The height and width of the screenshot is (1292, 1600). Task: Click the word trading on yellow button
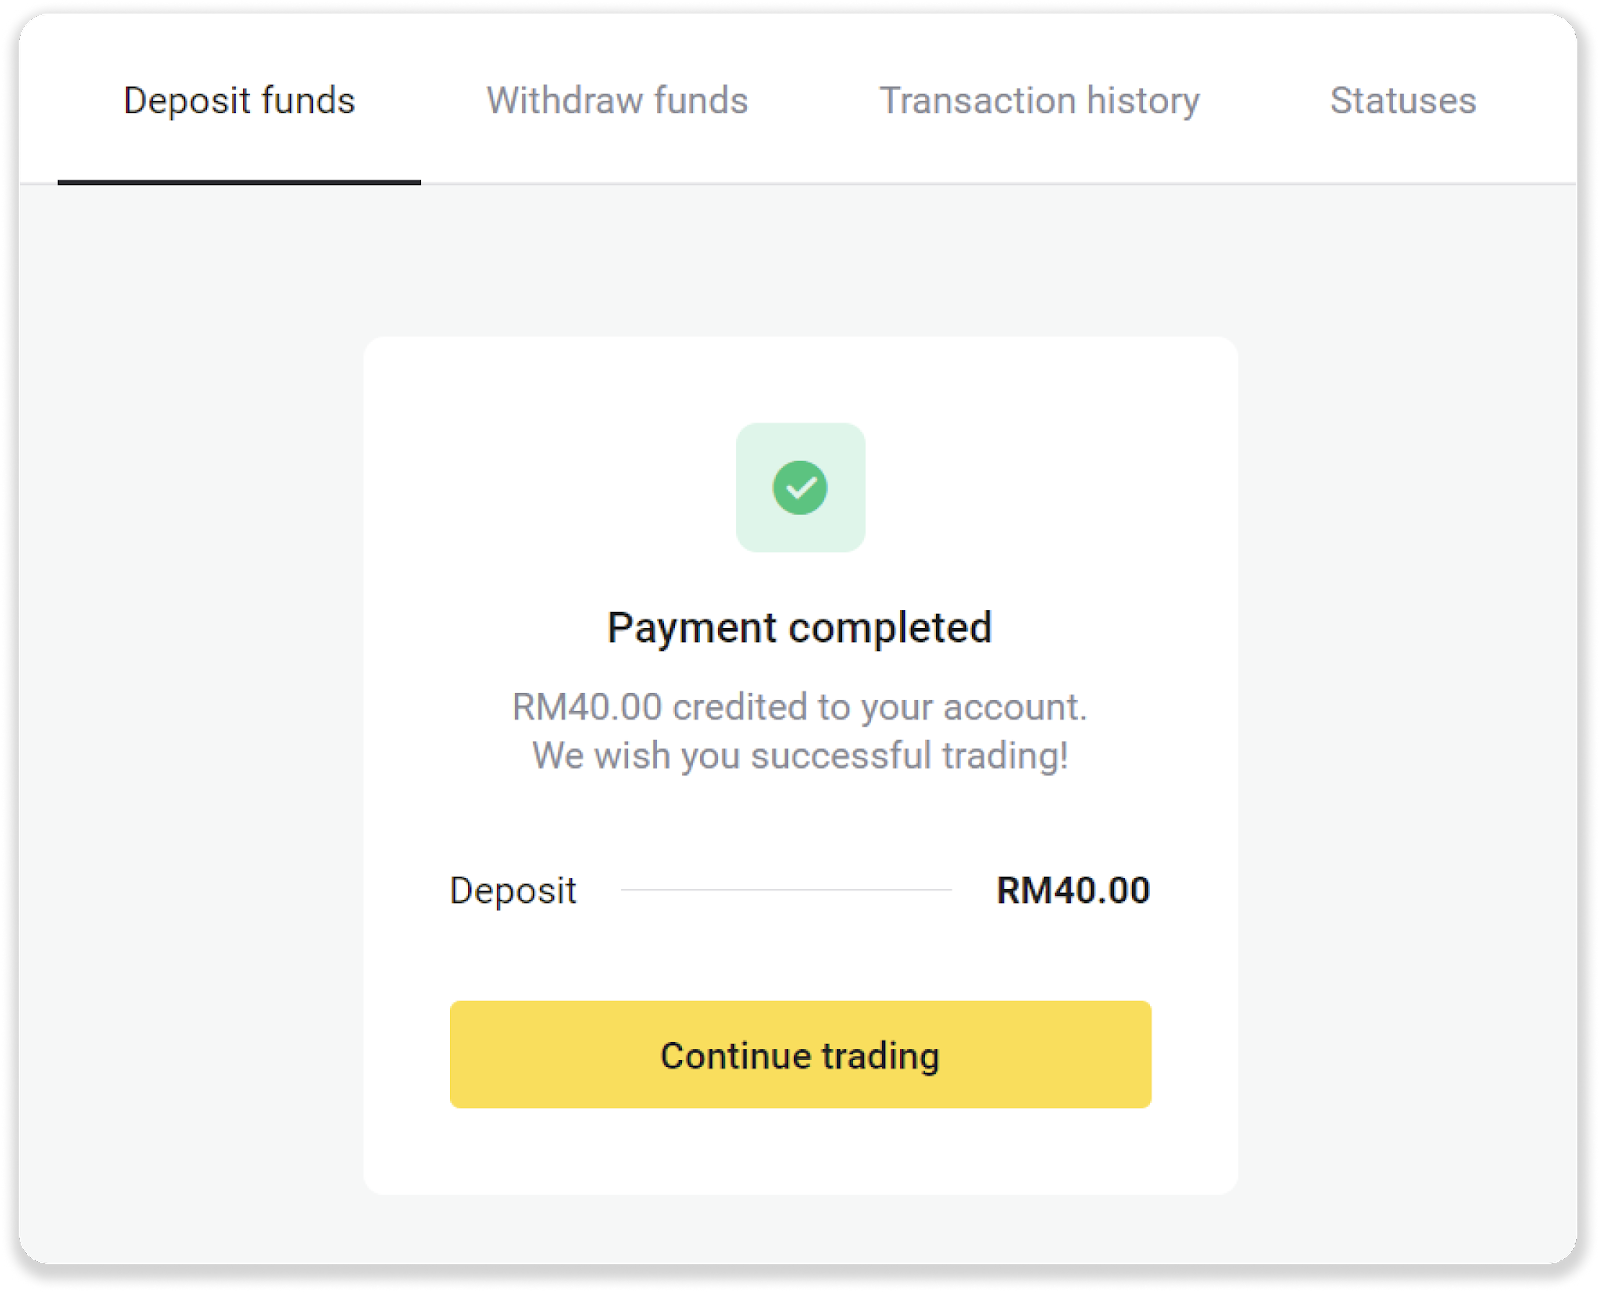(x=881, y=1056)
